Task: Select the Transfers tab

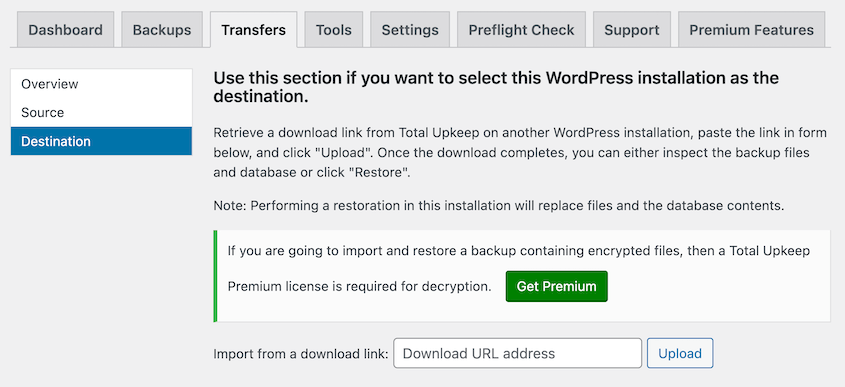Action: tap(253, 30)
